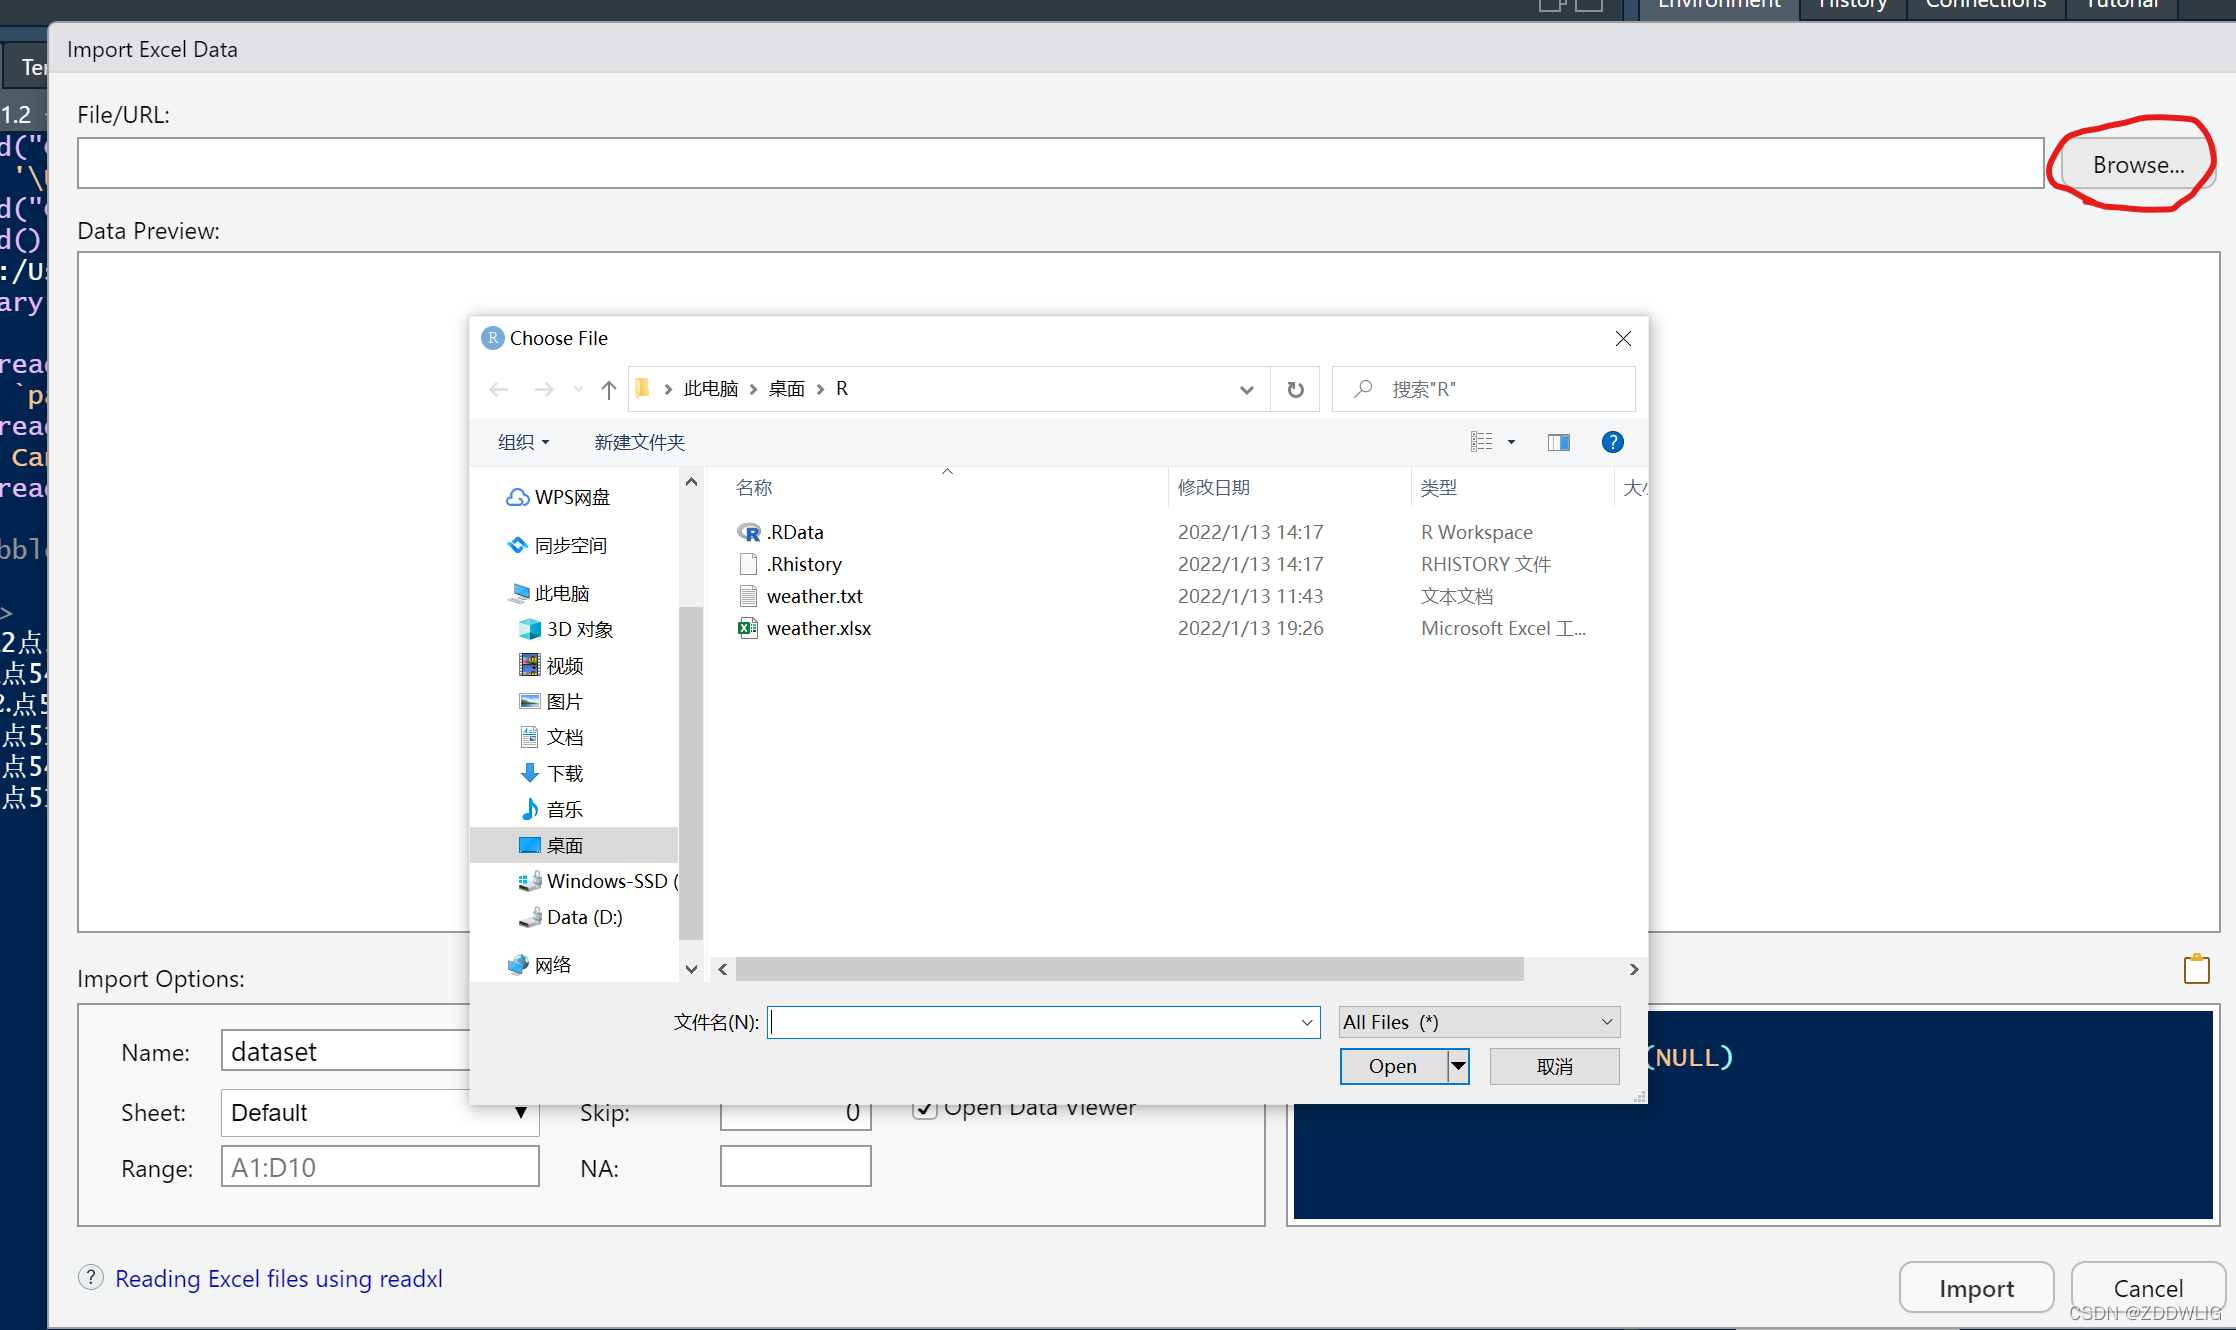The width and height of the screenshot is (2236, 1330).
Task: Close the Choose File dialog
Action: [1623, 339]
